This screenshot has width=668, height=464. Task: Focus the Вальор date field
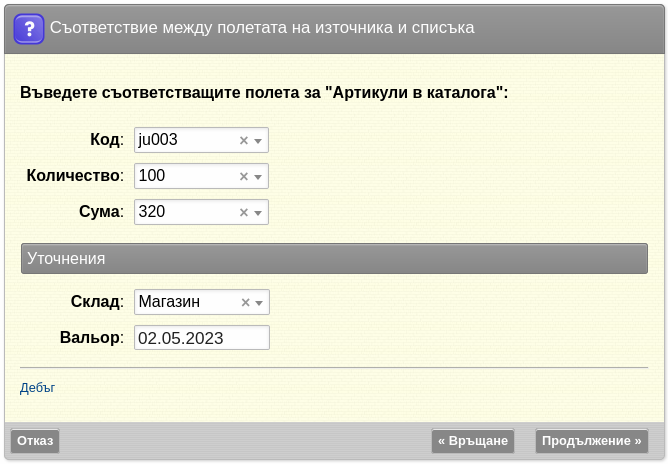coord(202,338)
